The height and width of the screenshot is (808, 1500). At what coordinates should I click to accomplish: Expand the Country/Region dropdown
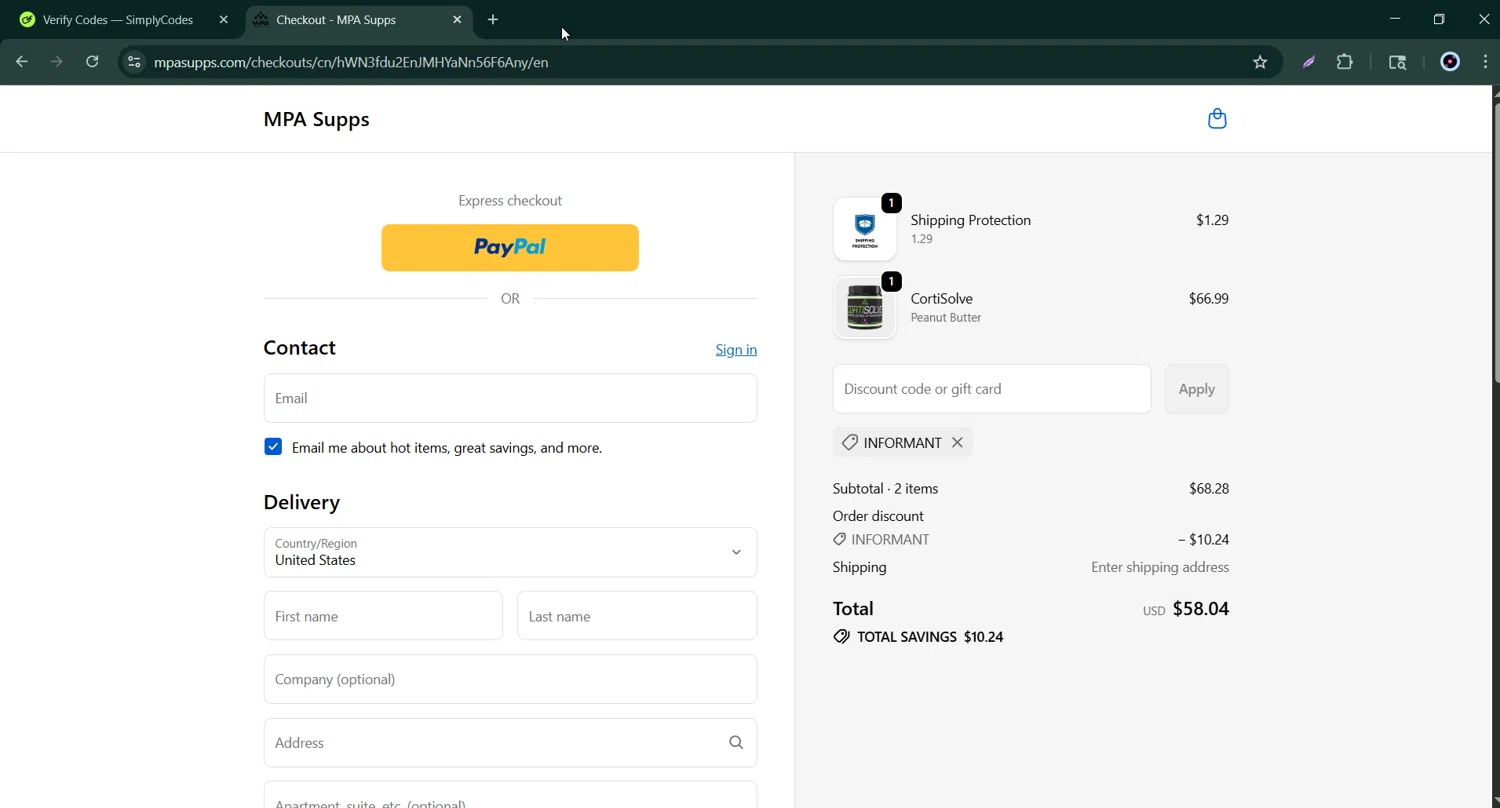510,552
